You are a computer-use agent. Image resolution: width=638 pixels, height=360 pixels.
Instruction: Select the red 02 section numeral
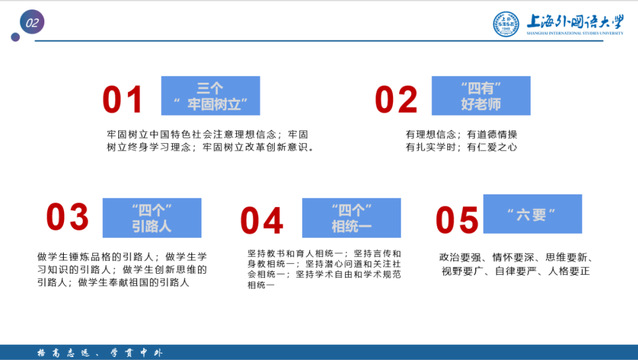point(396,99)
